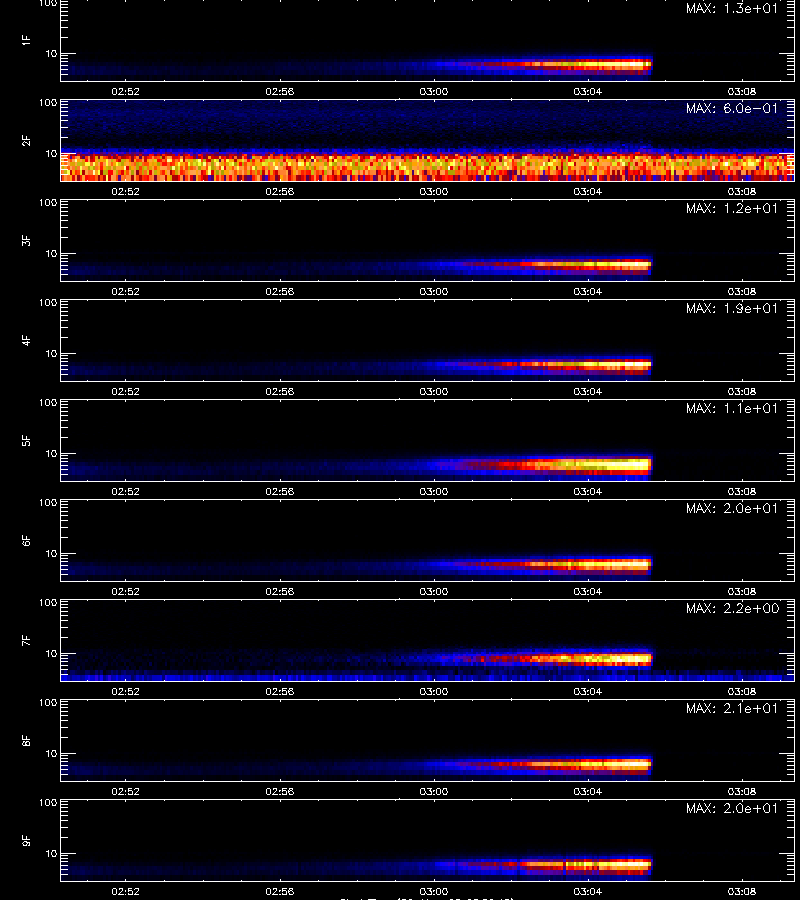Select the MAX: 2.1e+01 readout
The width and height of the screenshot is (800, 900).
(x=732, y=708)
